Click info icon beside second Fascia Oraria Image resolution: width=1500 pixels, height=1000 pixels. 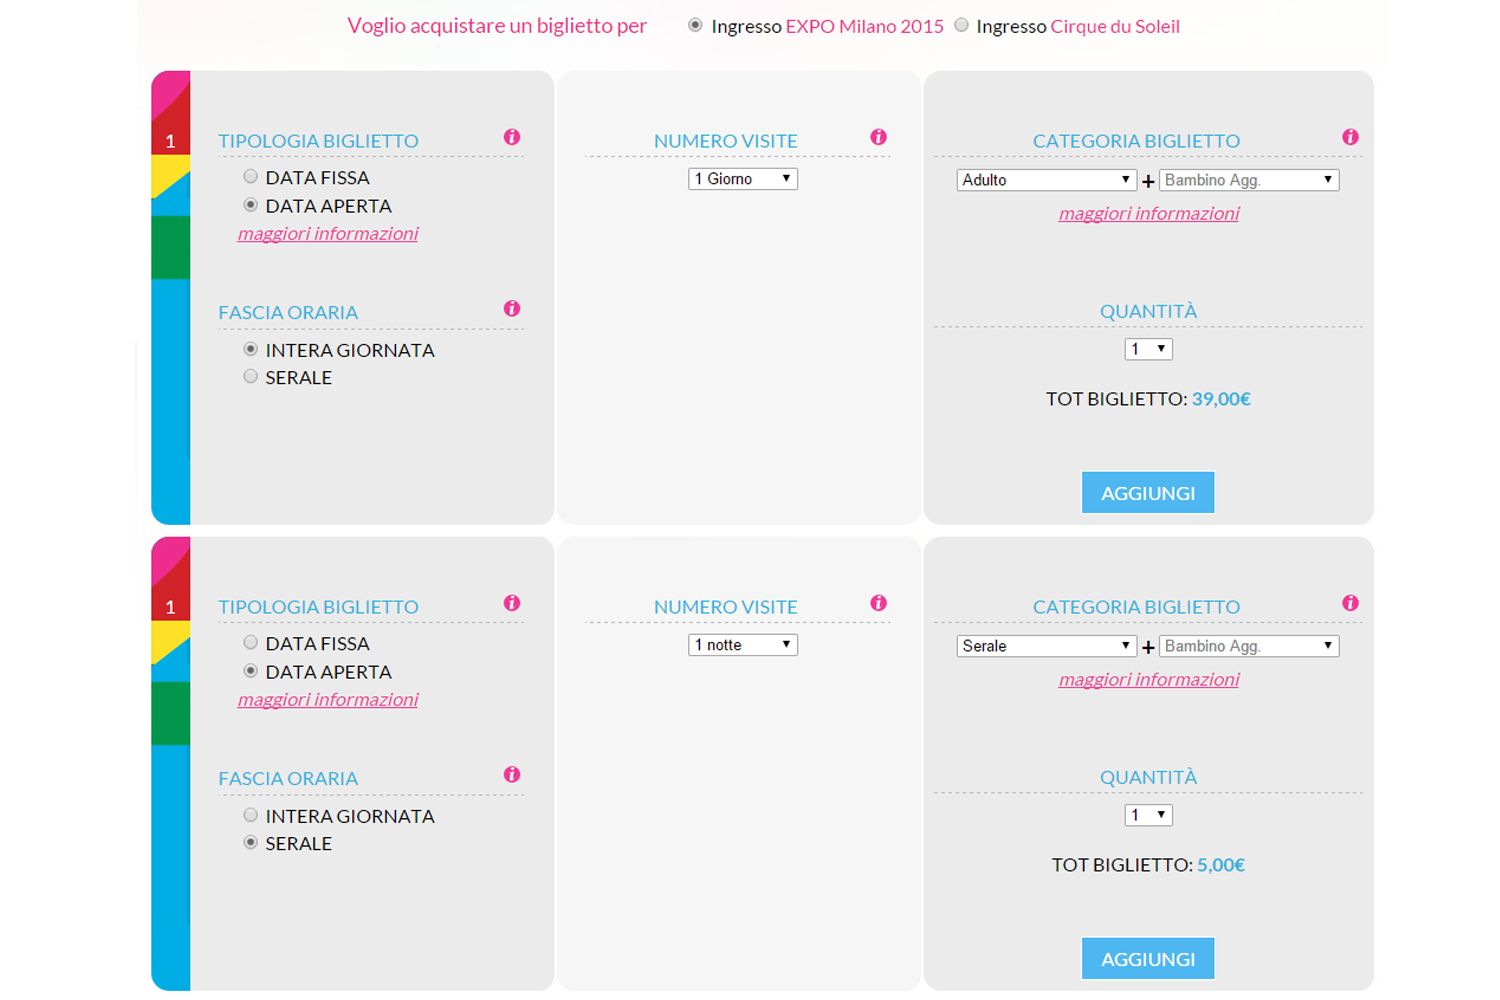click(512, 775)
